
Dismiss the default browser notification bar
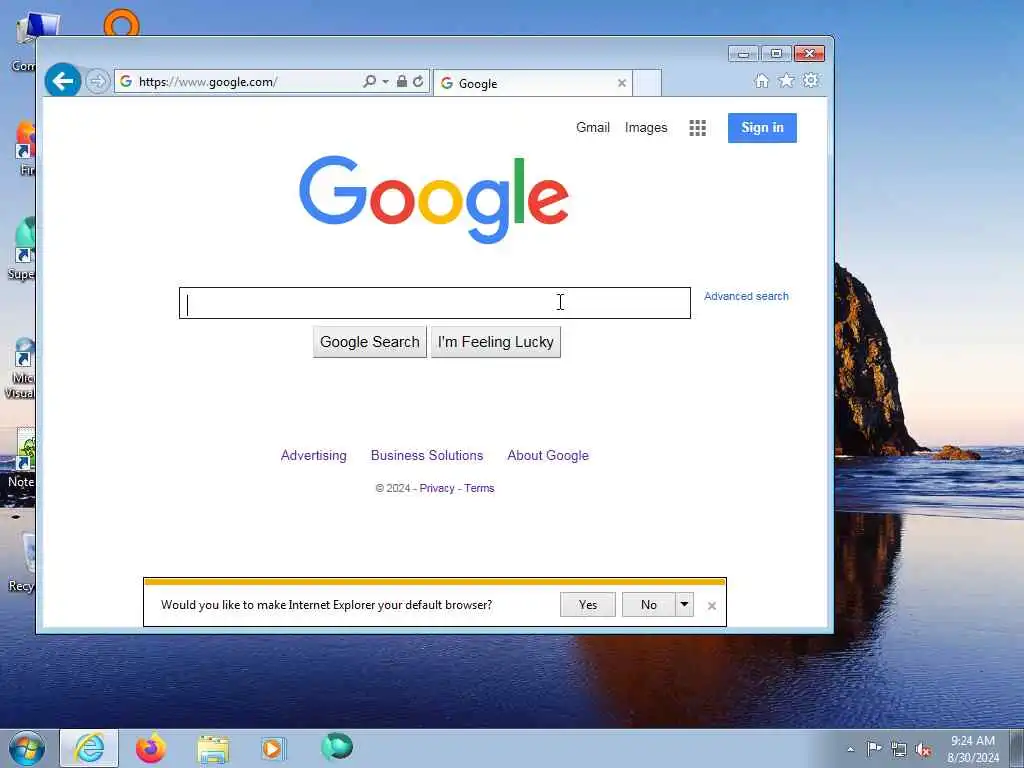pos(712,606)
